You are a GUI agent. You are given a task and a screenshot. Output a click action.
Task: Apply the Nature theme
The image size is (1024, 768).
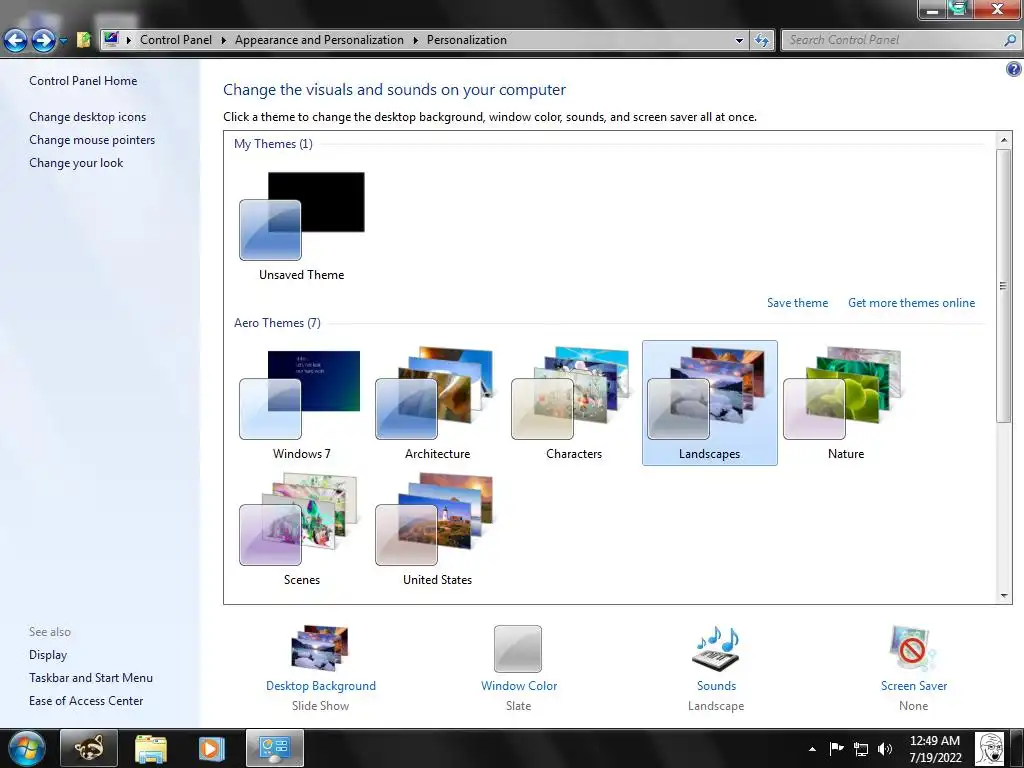coord(846,403)
